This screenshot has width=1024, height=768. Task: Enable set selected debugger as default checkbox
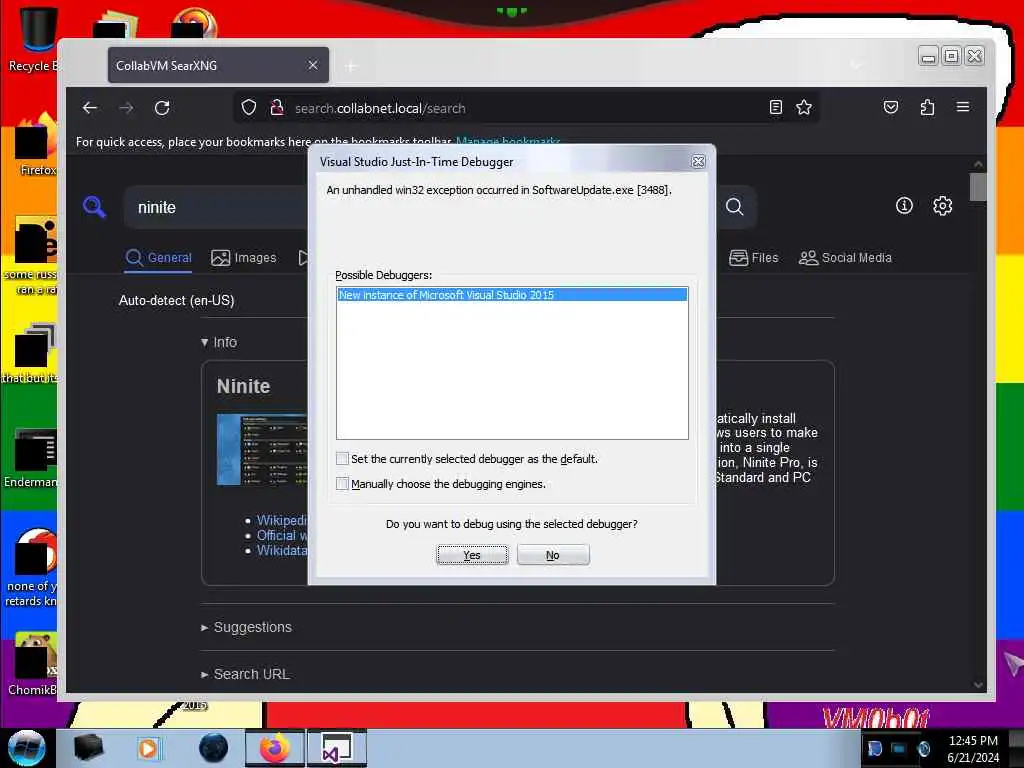click(x=342, y=458)
